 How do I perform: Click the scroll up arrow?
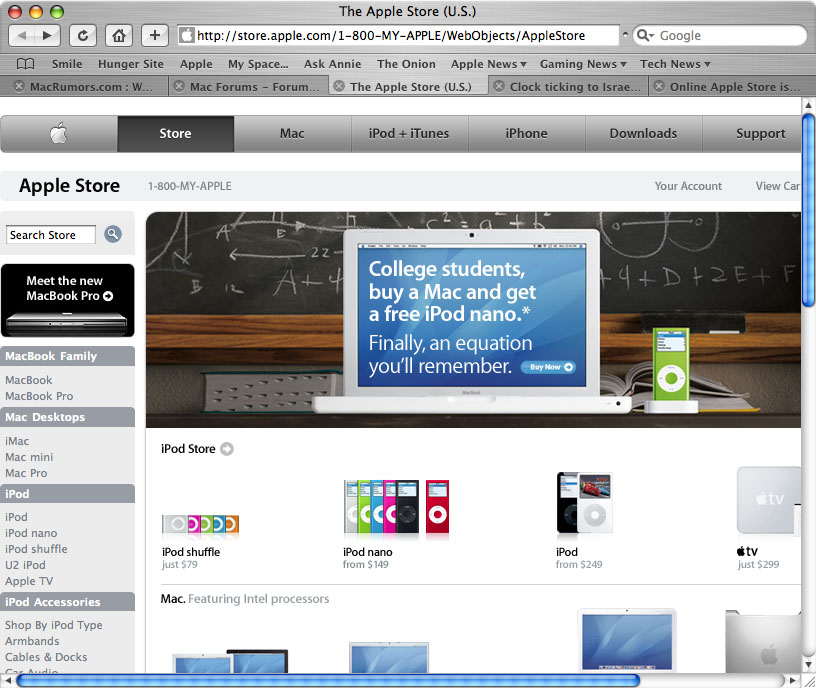pos(808,105)
